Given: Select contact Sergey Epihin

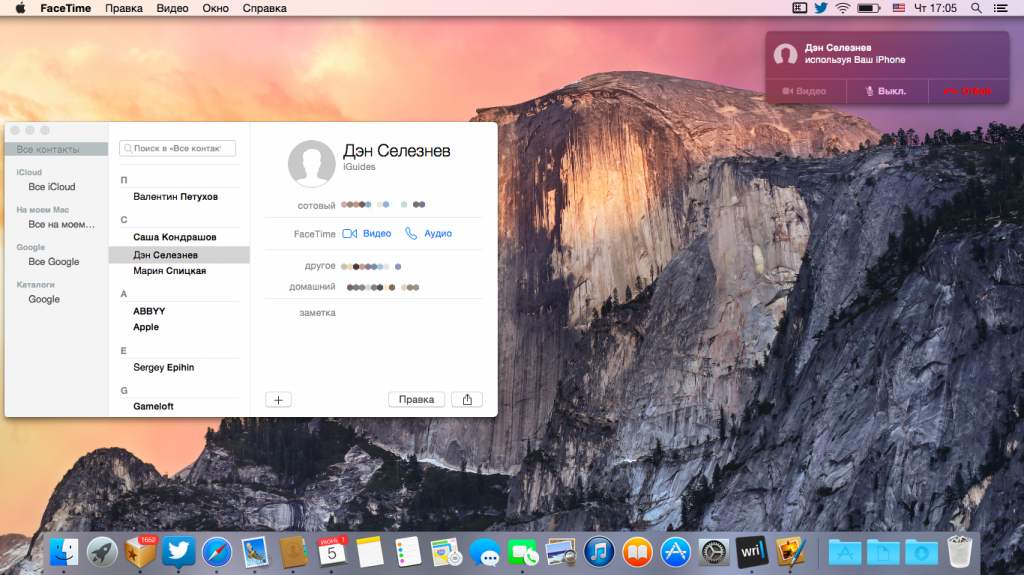Looking at the screenshot, I should (163, 367).
